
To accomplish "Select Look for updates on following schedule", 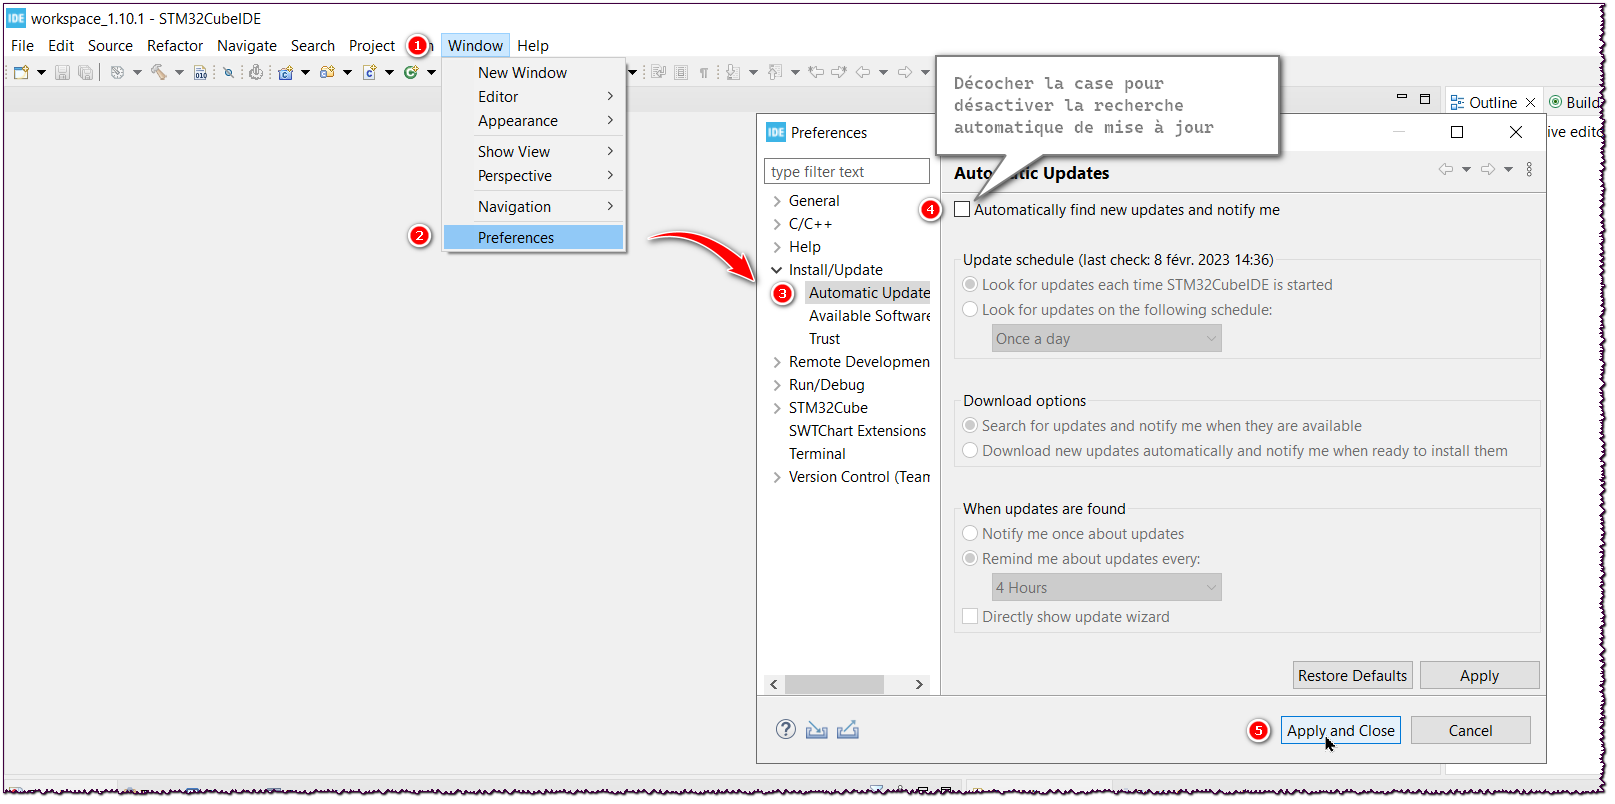I will (x=970, y=309).
